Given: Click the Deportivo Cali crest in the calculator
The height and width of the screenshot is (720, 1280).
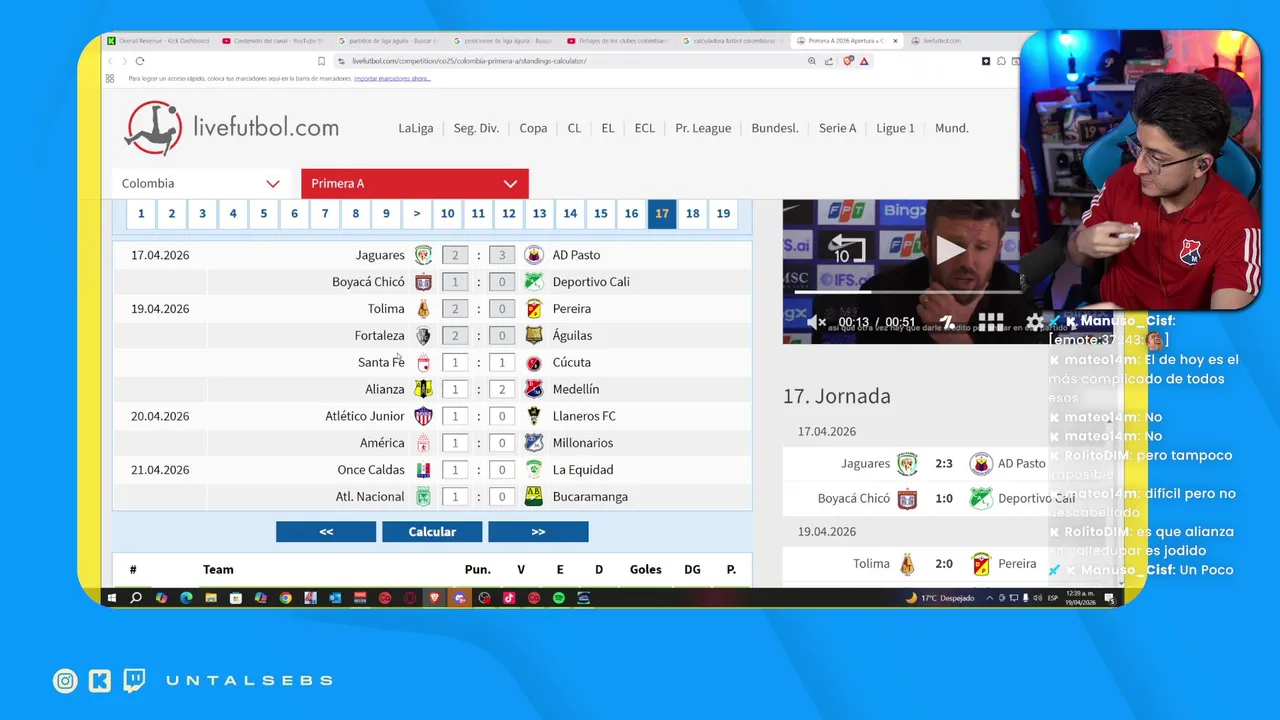Looking at the screenshot, I should pyautogui.click(x=533, y=282).
